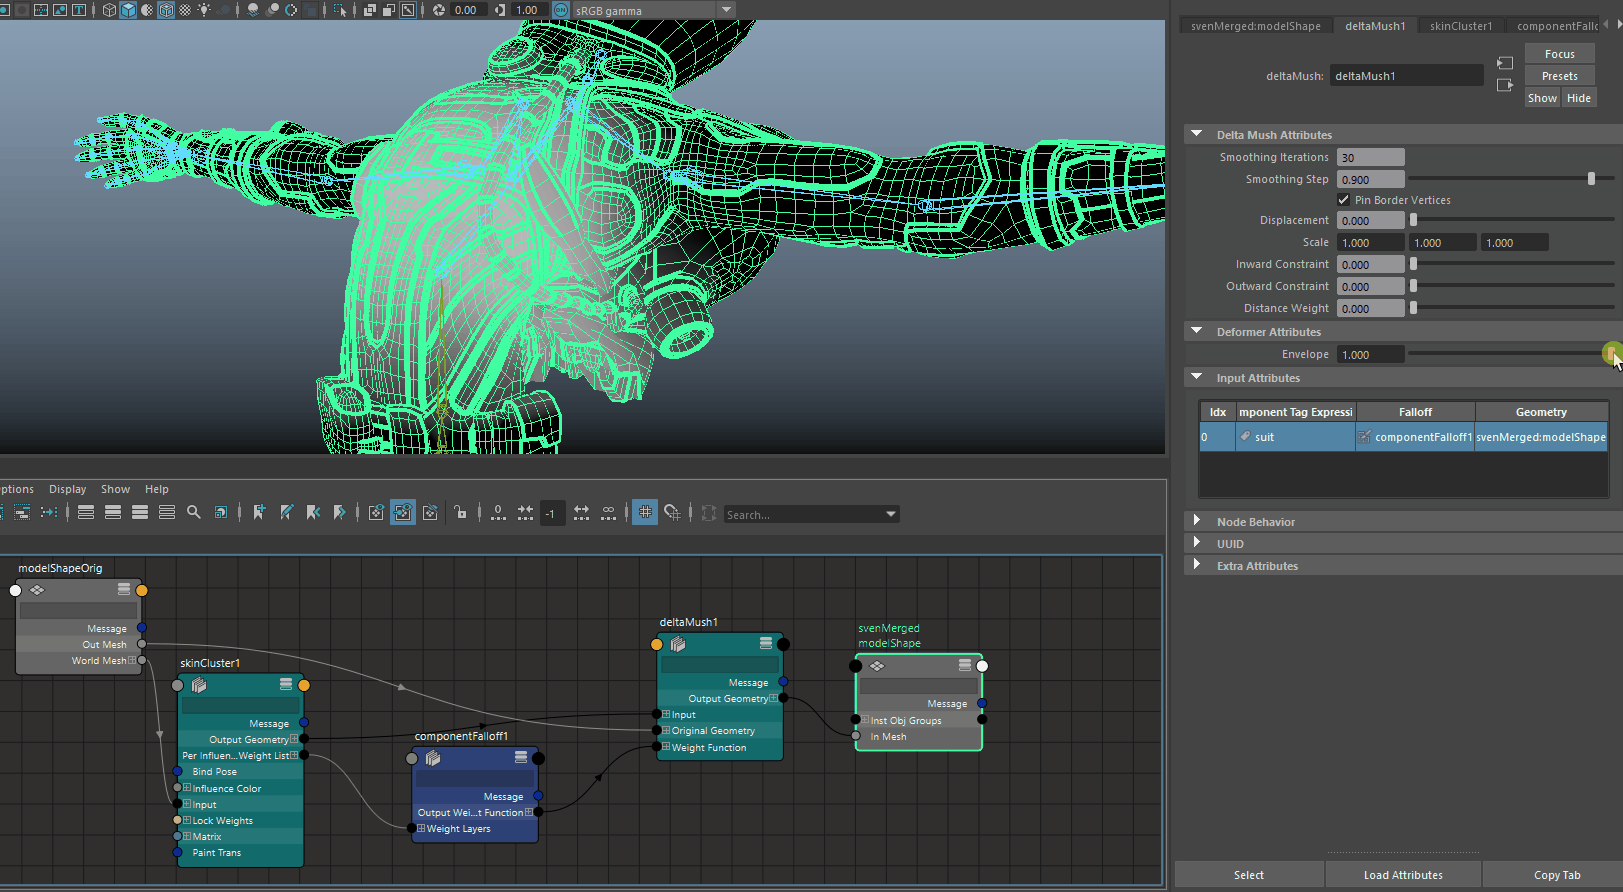Toggle the color management ON button
Viewport: 1623px width, 892px height.
pos(560,10)
